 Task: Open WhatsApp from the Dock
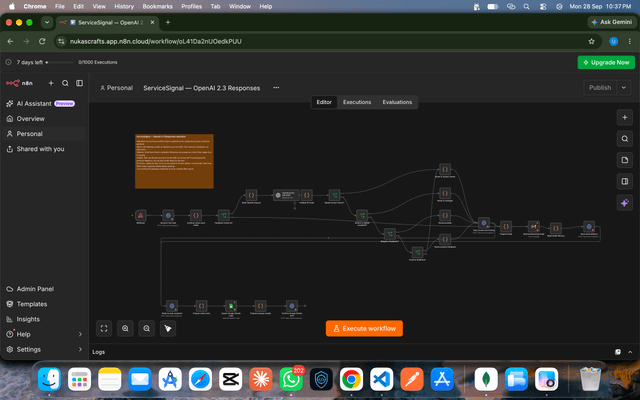(291, 379)
